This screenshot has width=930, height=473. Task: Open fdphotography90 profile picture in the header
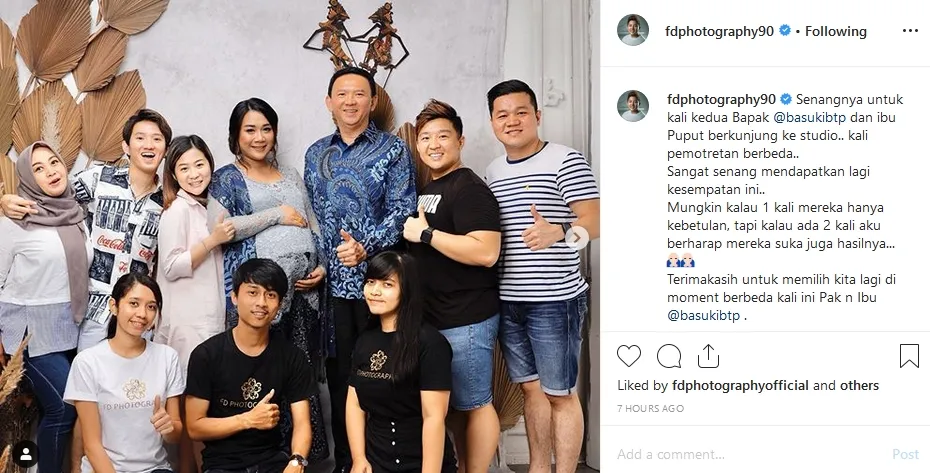632,30
